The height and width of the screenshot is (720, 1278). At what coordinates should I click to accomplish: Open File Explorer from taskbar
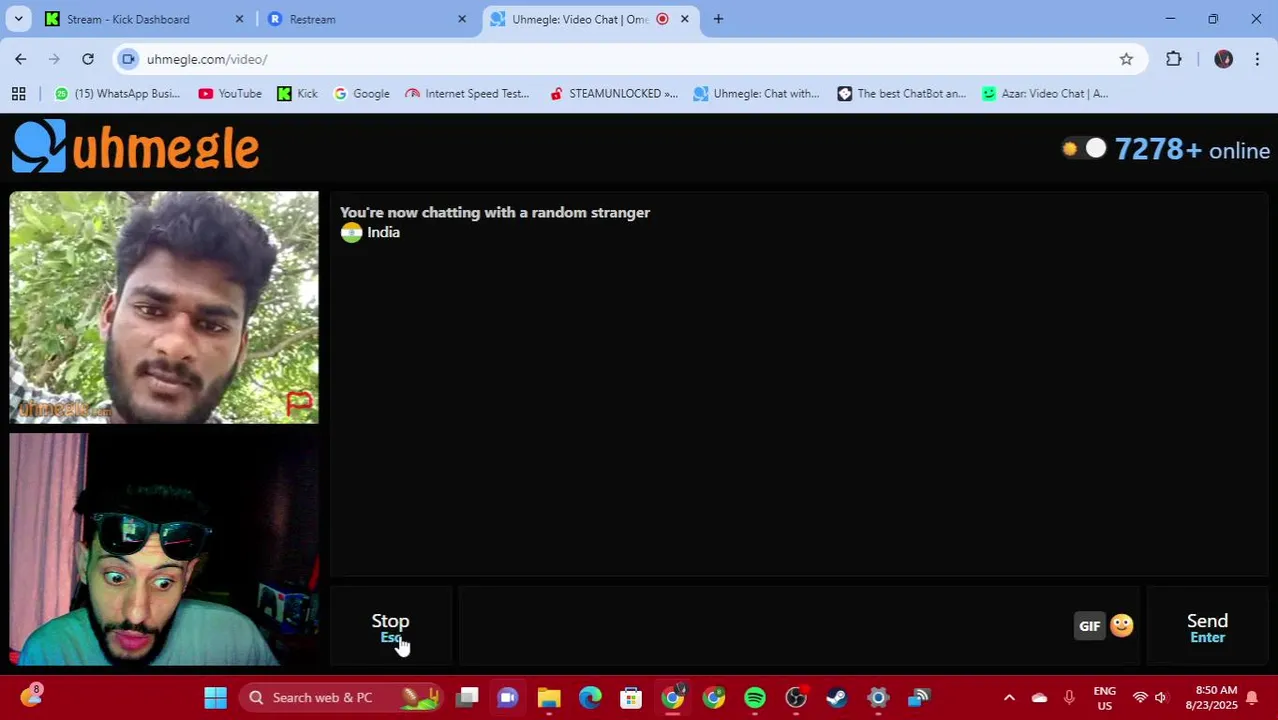pos(549,697)
